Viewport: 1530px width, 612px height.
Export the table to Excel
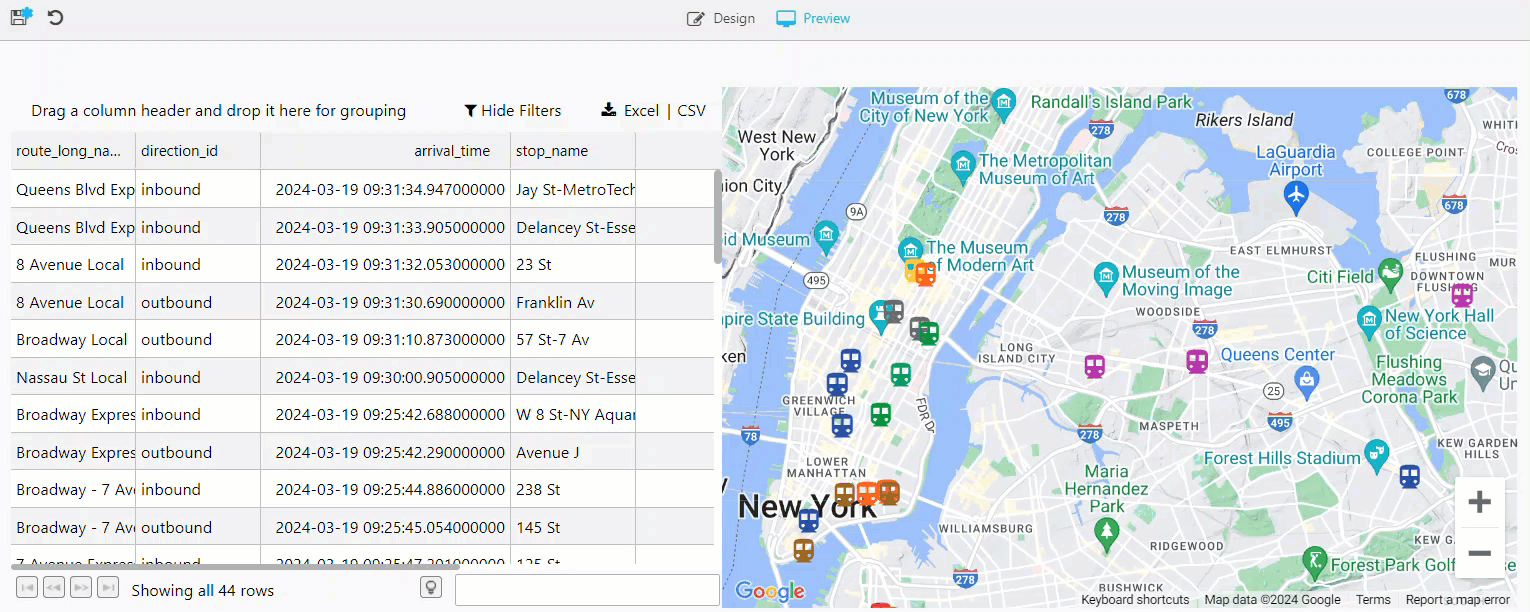click(630, 111)
